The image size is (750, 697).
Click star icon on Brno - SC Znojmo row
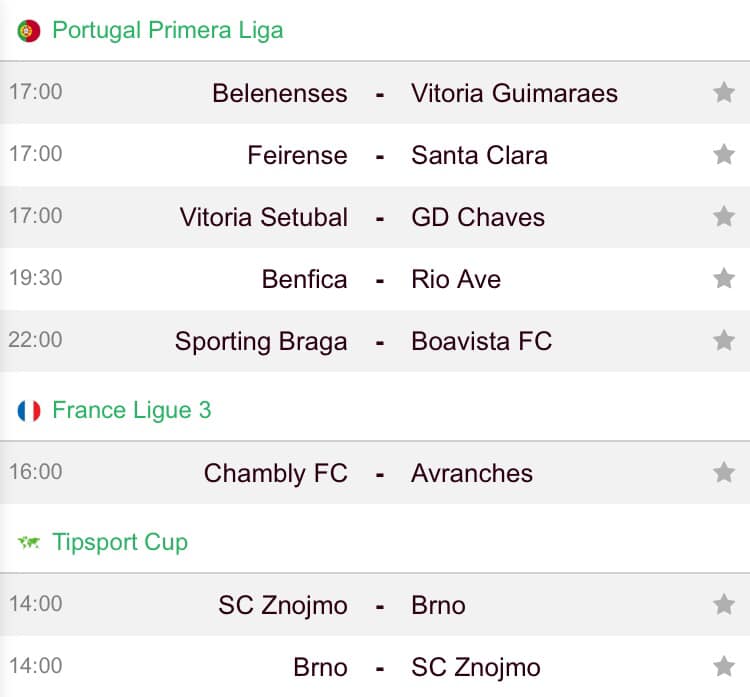pyautogui.click(x=724, y=666)
